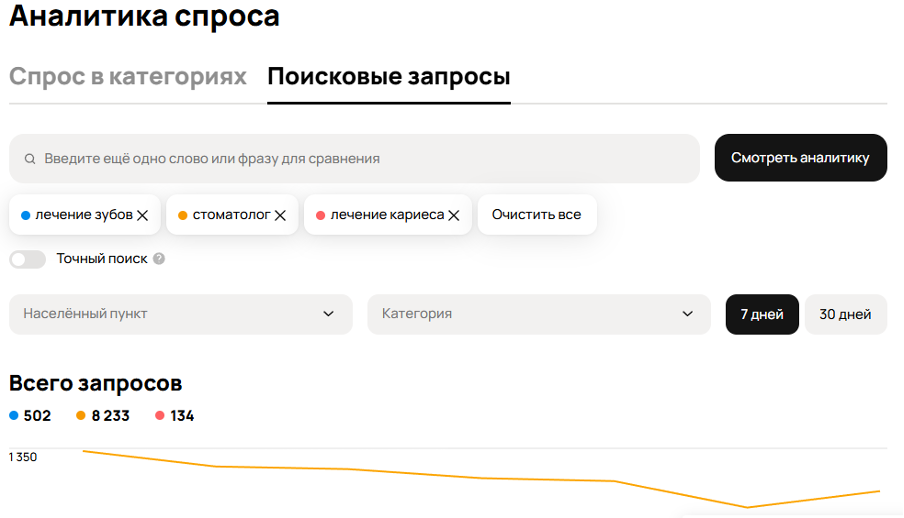Viewport: 904px width, 518px height.
Task: Switch period to 30 дней
Action: [x=845, y=314]
